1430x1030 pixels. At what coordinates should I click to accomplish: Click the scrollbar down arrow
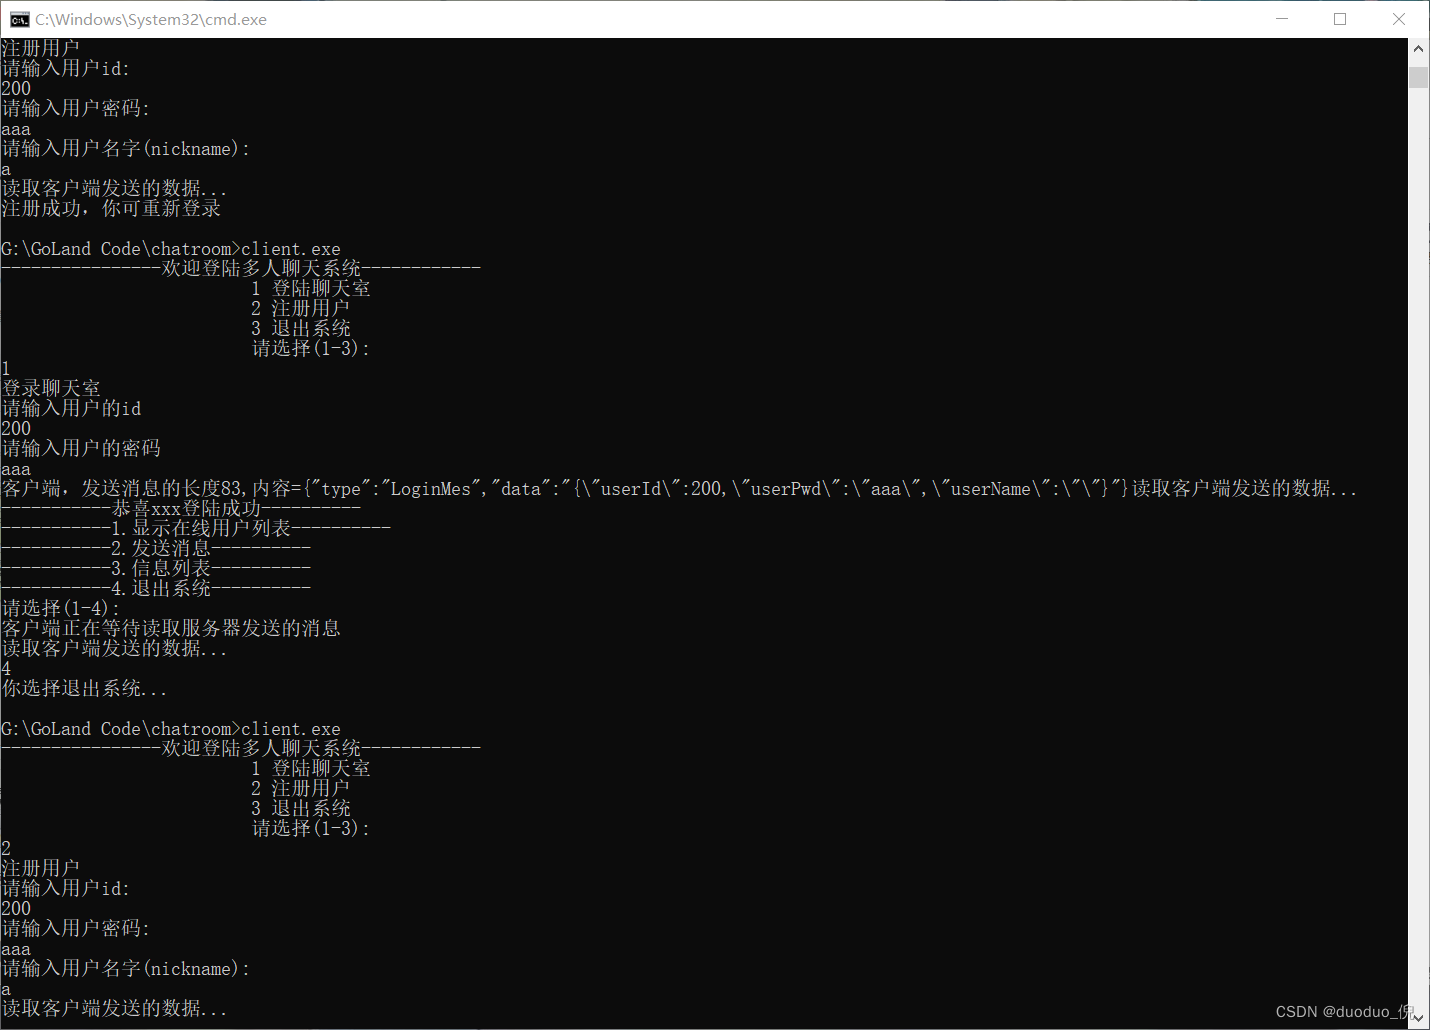click(x=1418, y=1018)
